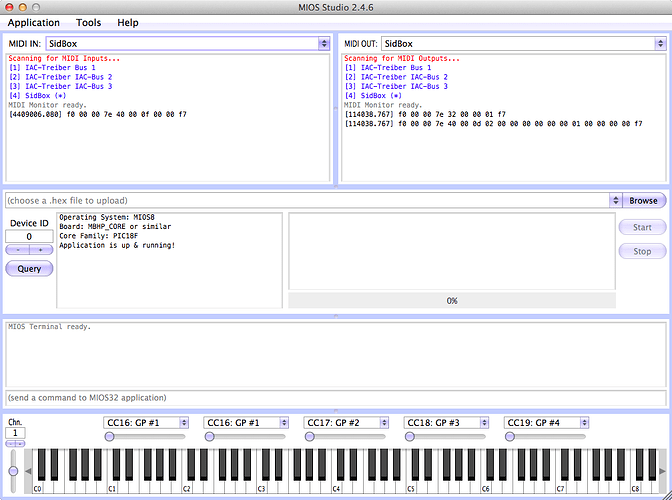Click 'Board: MBHP_CORE or similar' text
672x500 pixels.
point(115,227)
